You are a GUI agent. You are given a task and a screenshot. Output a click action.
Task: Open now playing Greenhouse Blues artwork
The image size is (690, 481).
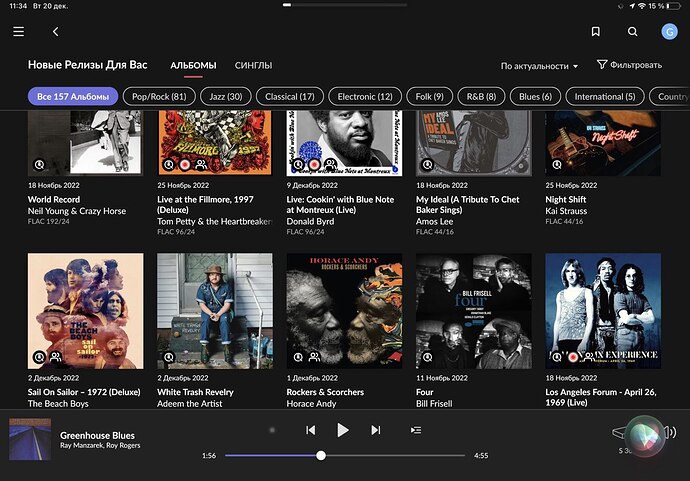[x=30, y=439]
